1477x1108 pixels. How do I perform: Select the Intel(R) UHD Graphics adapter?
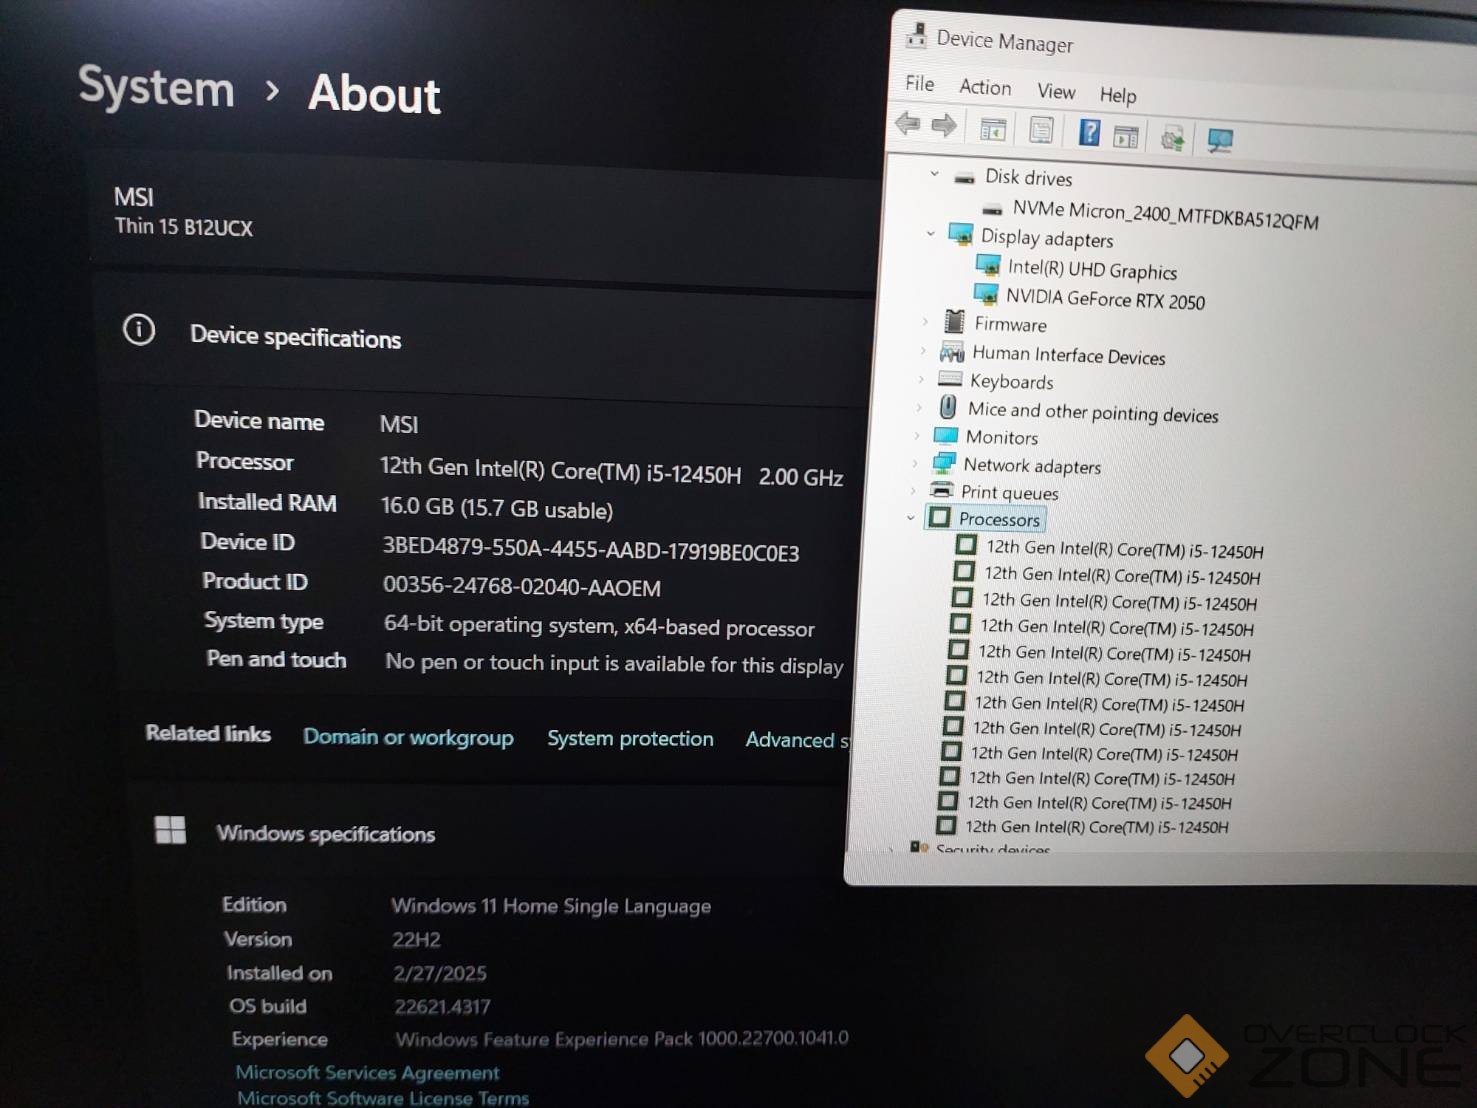[1092, 269]
